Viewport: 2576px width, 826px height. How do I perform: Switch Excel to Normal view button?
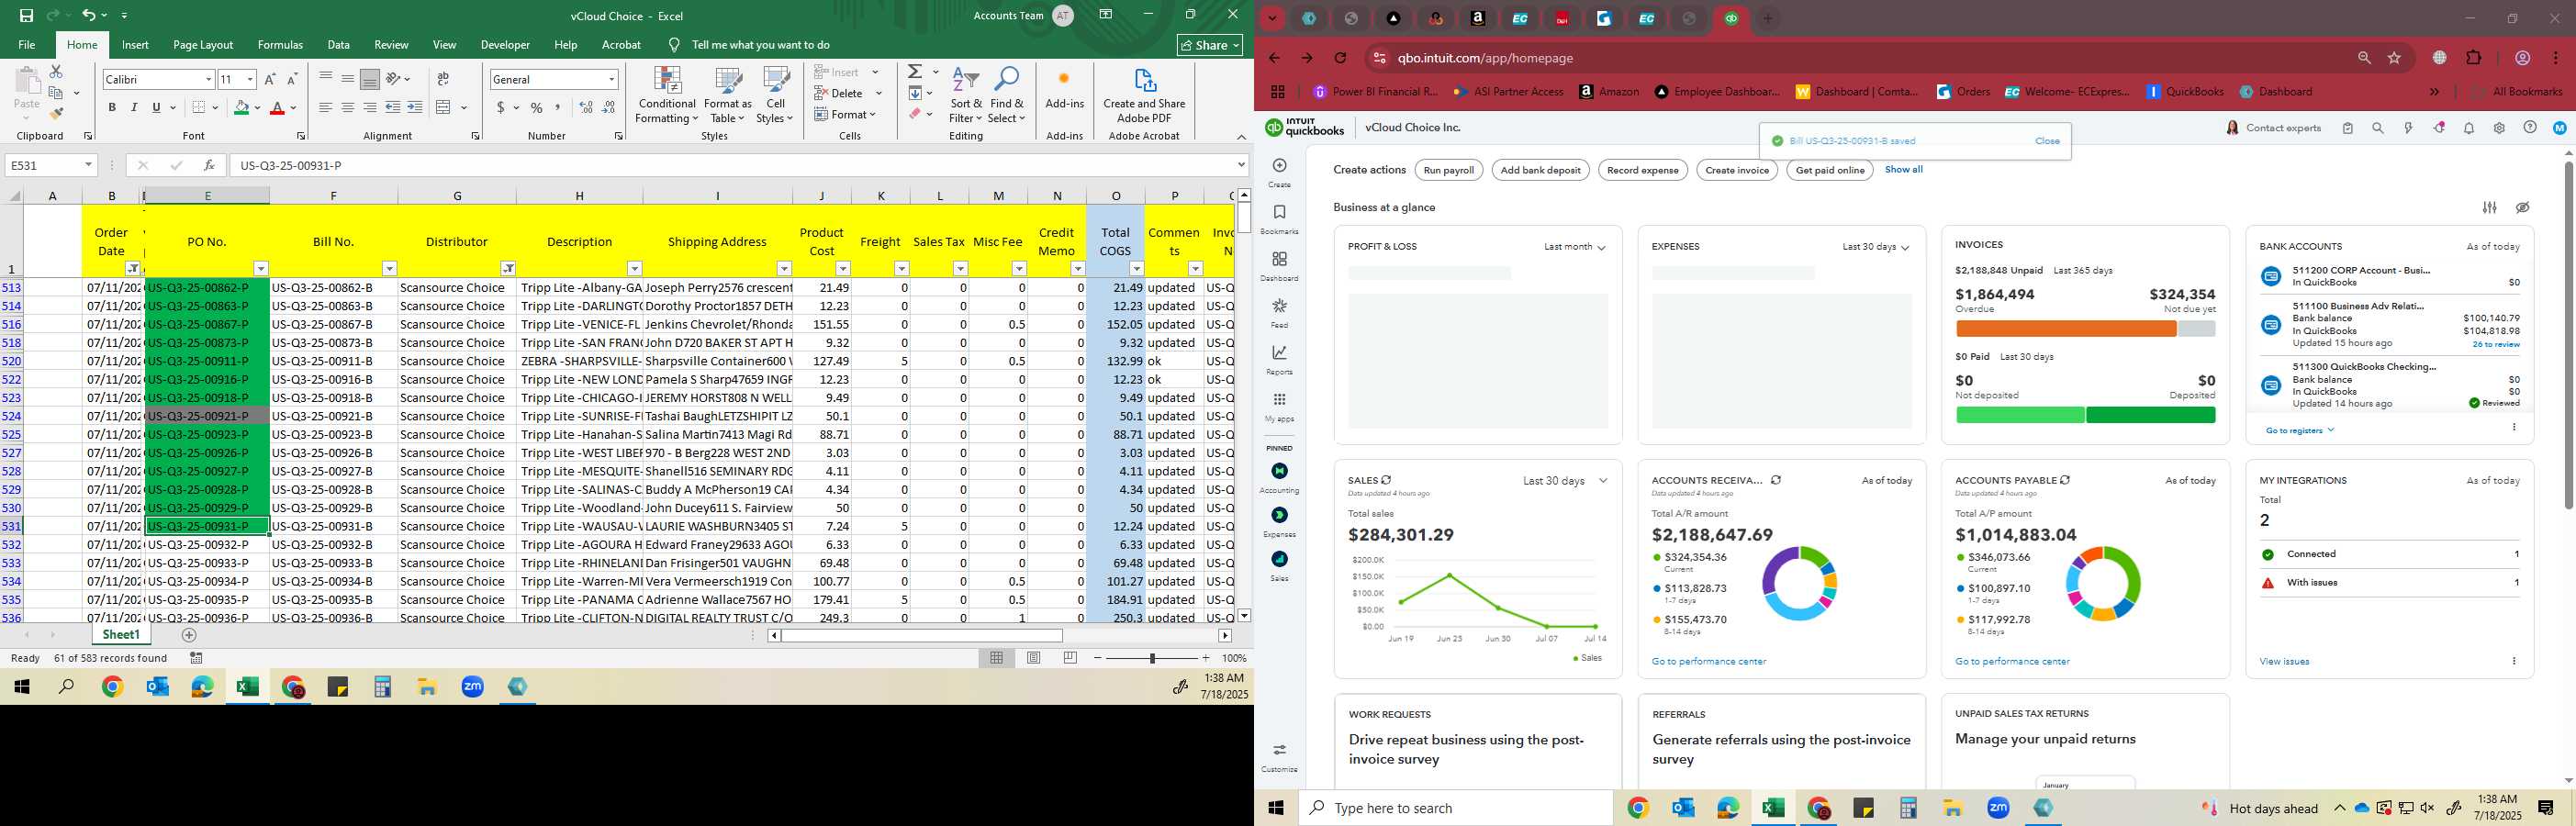997,658
